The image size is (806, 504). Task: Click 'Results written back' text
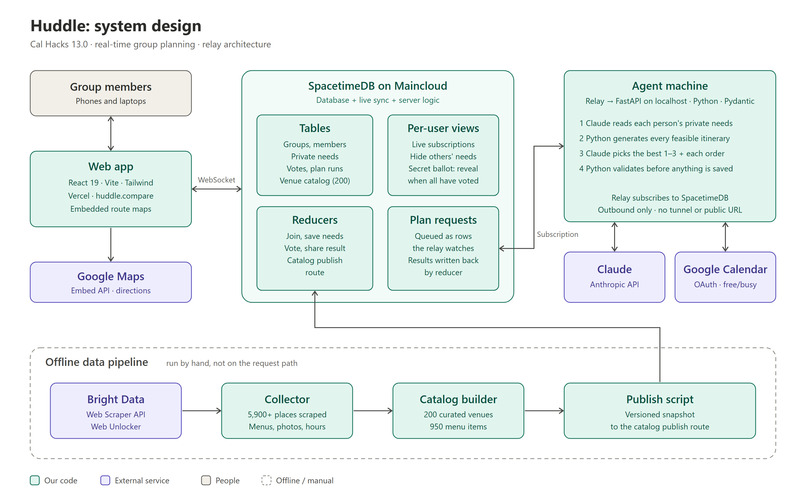443,260
